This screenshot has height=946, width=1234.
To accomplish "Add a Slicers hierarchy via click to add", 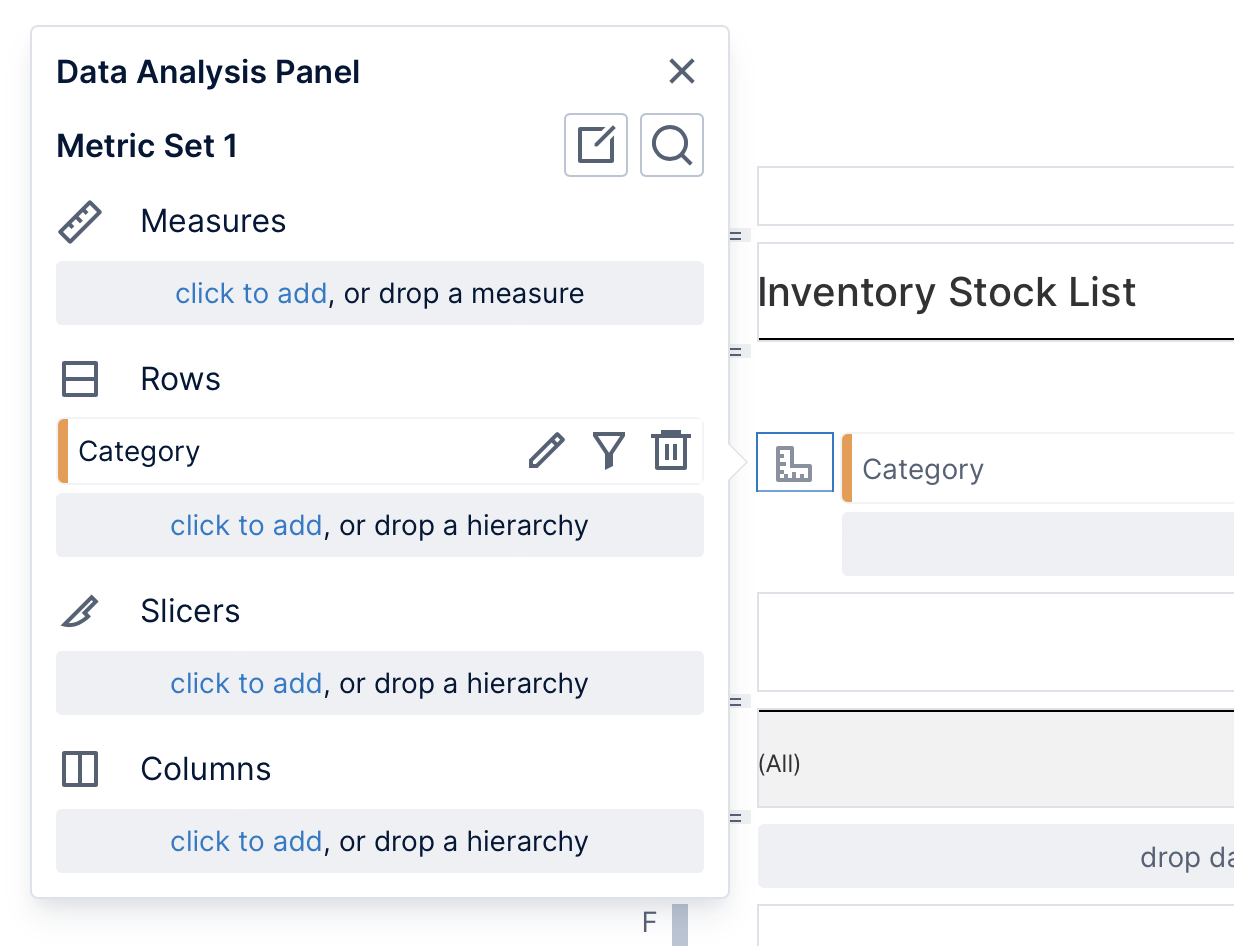I will coord(246,683).
